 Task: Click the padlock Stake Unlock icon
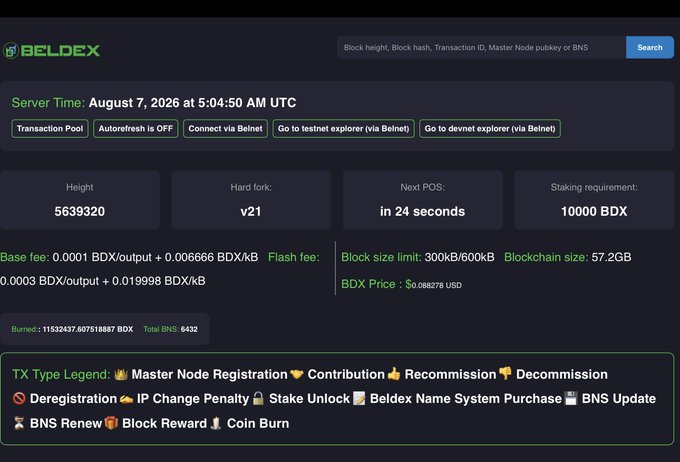pos(258,398)
